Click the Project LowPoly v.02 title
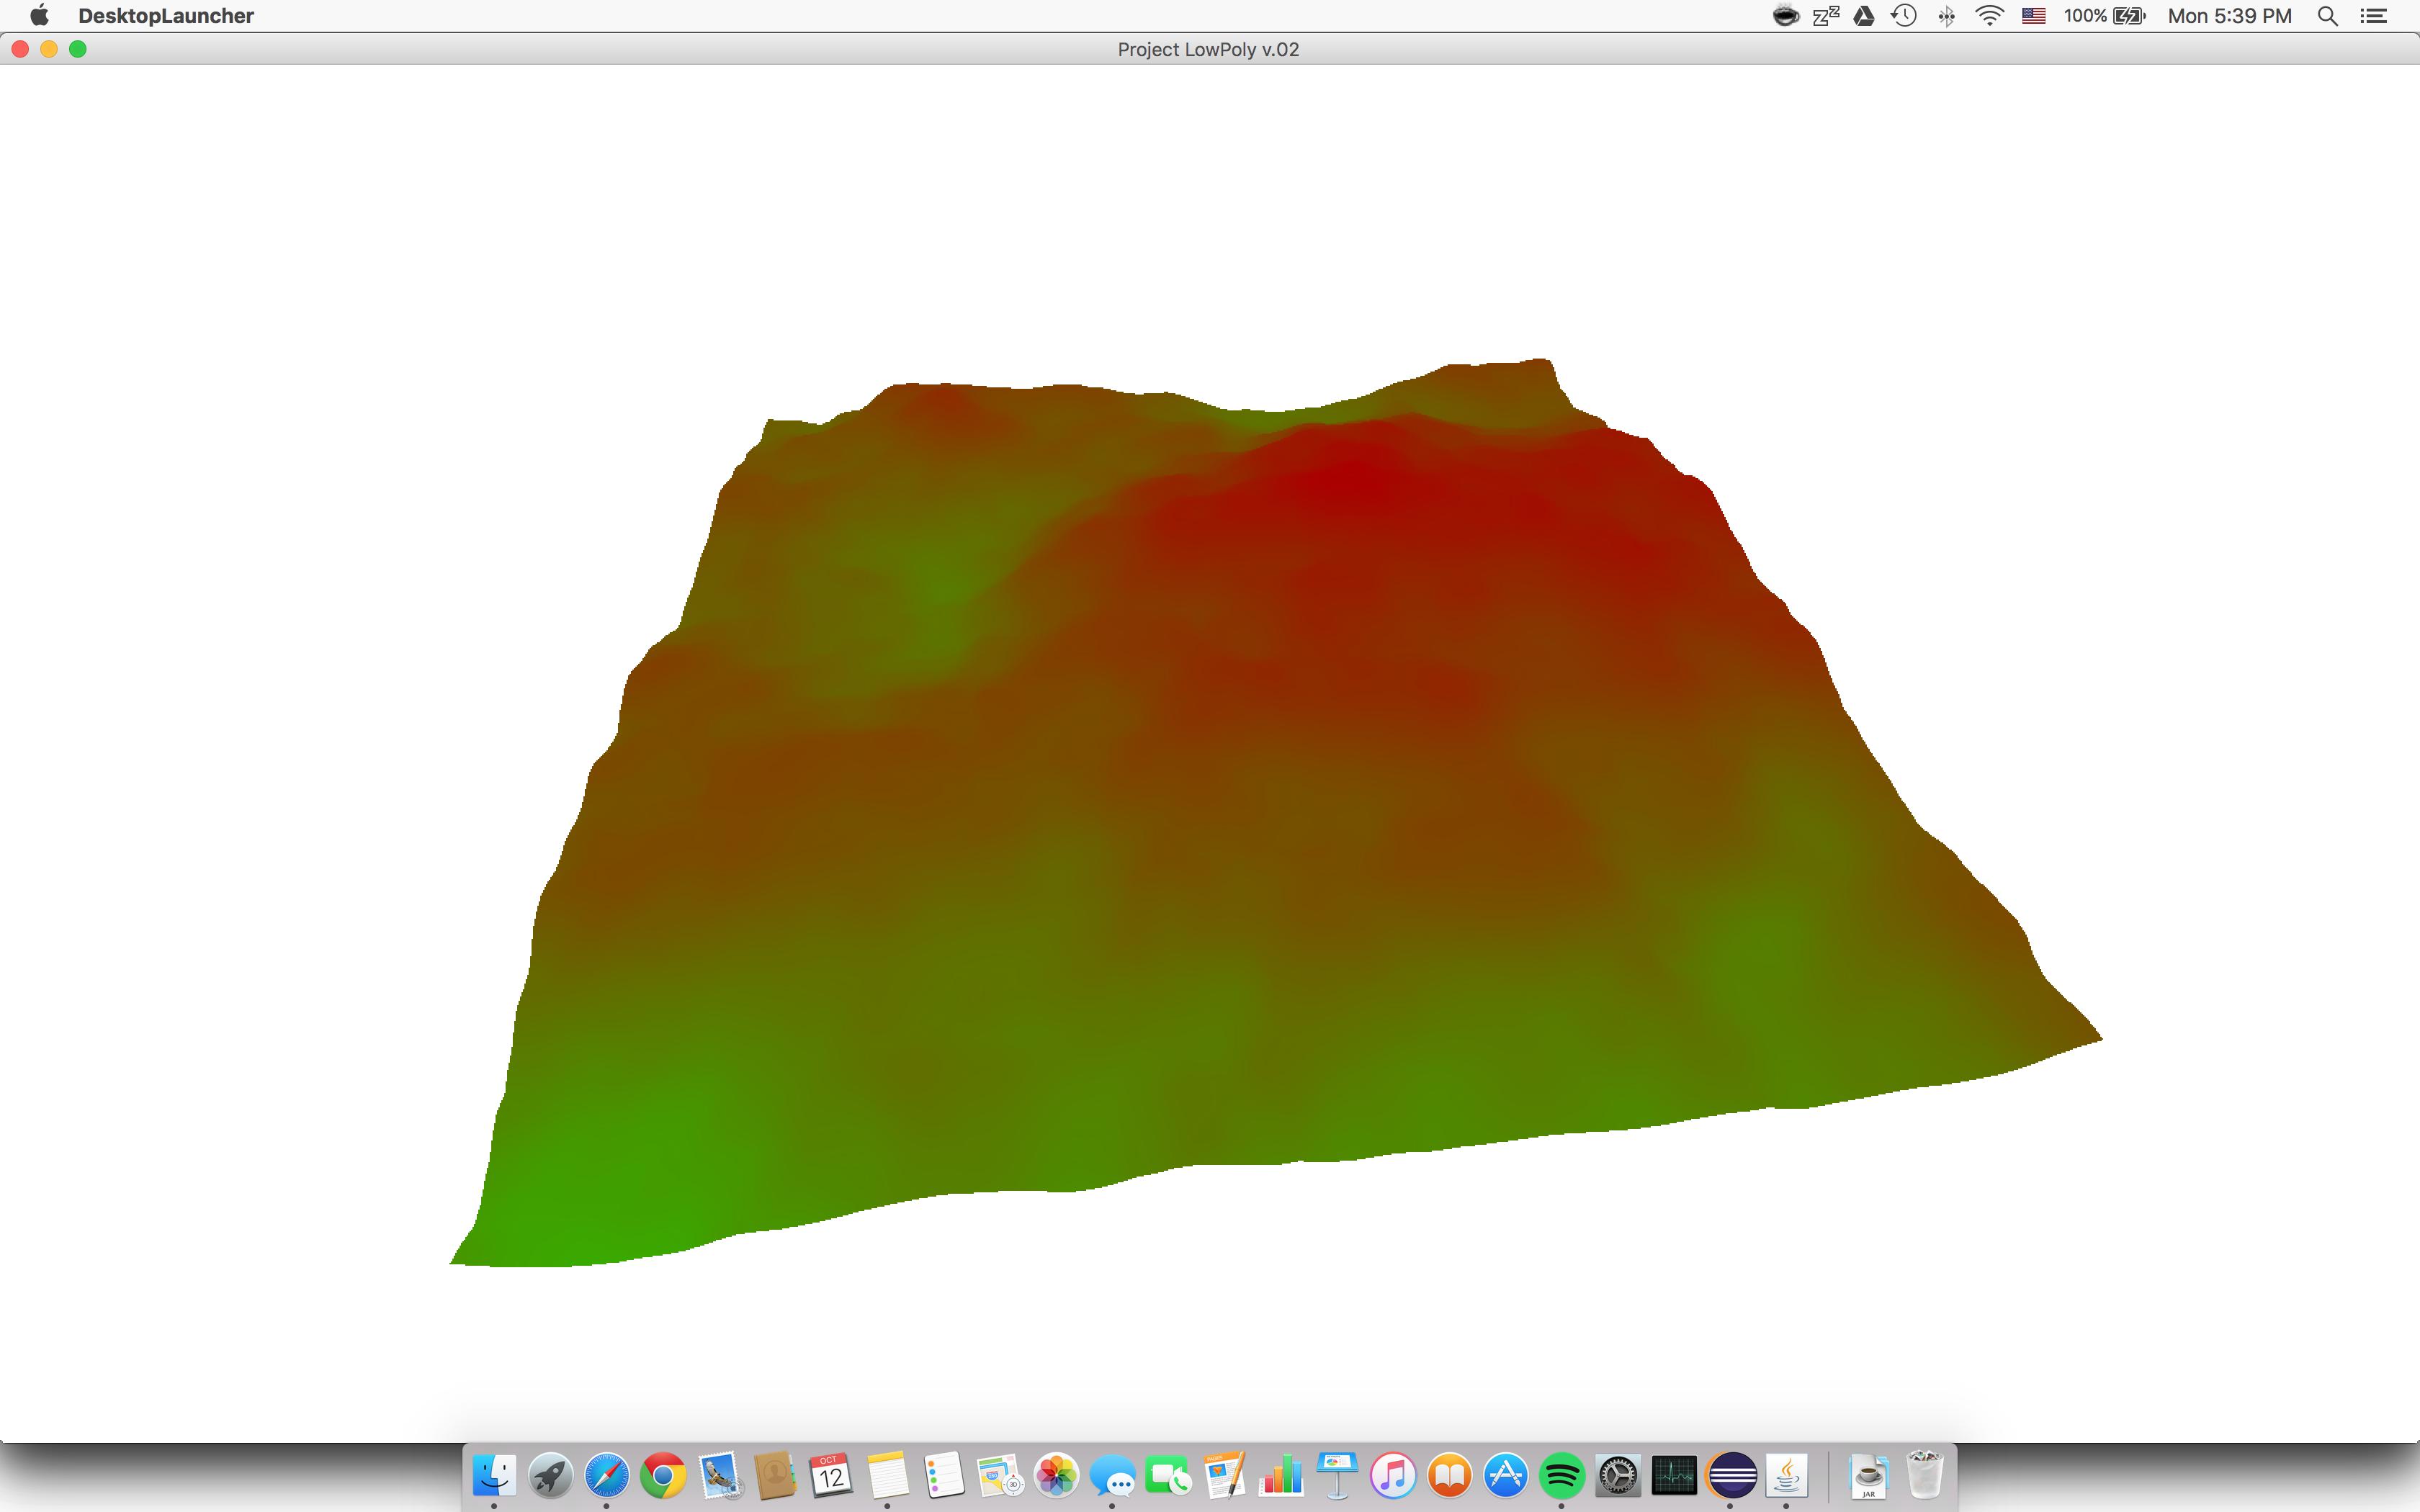The height and width of the screenshot is (1512, 2420). [x=1208, y=50]
